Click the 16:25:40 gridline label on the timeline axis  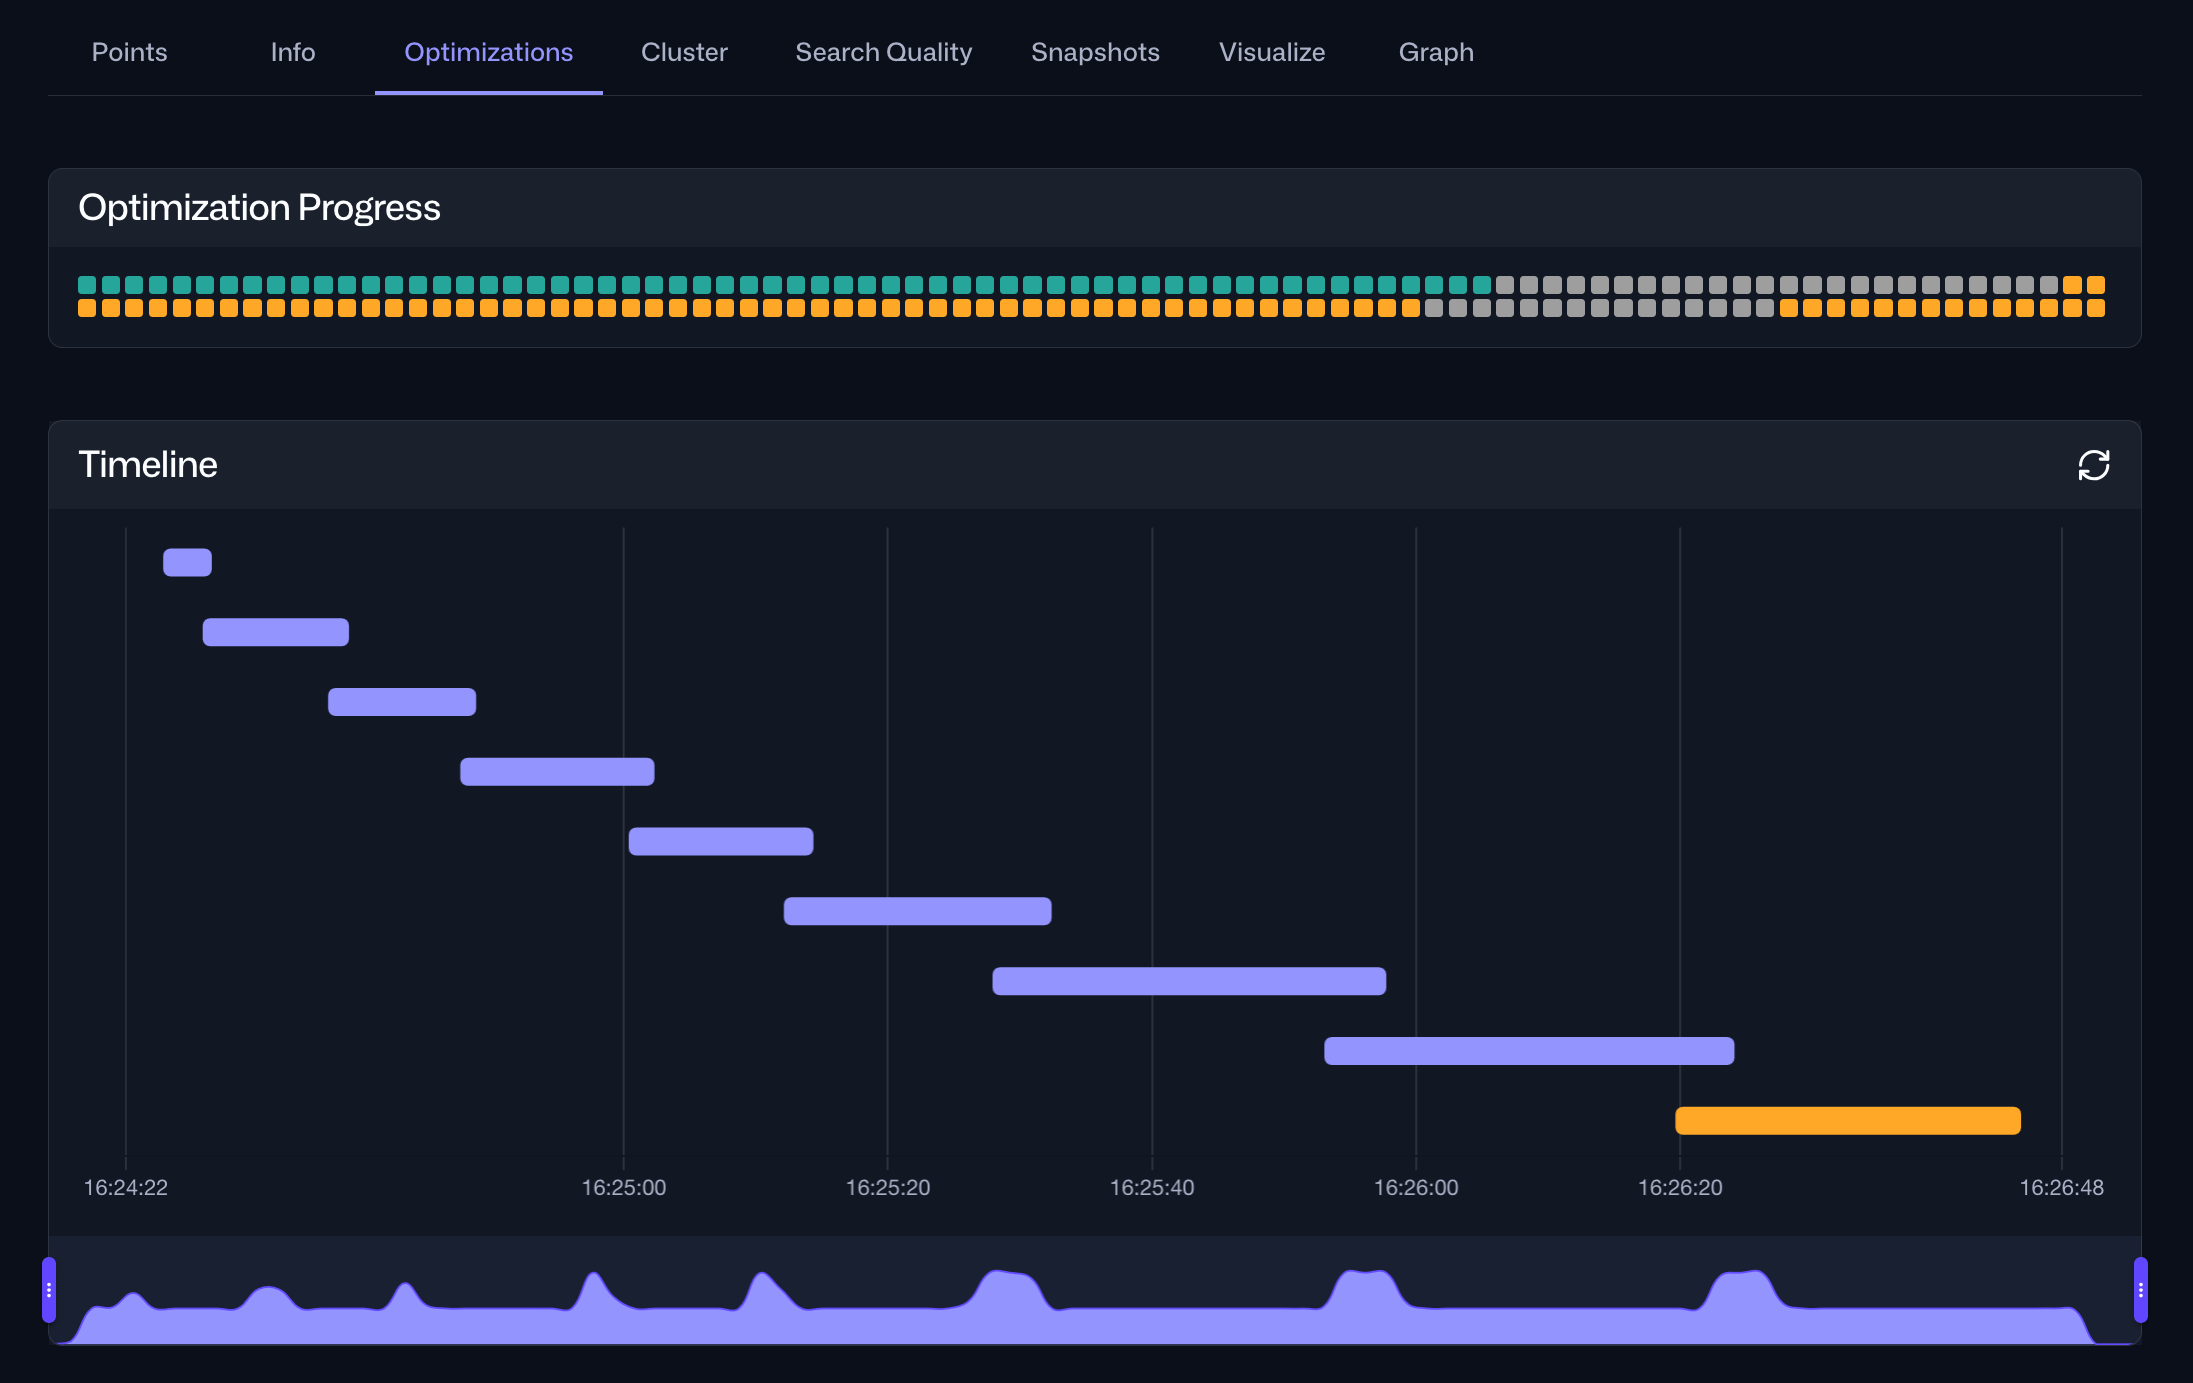click(1151, 1188)
